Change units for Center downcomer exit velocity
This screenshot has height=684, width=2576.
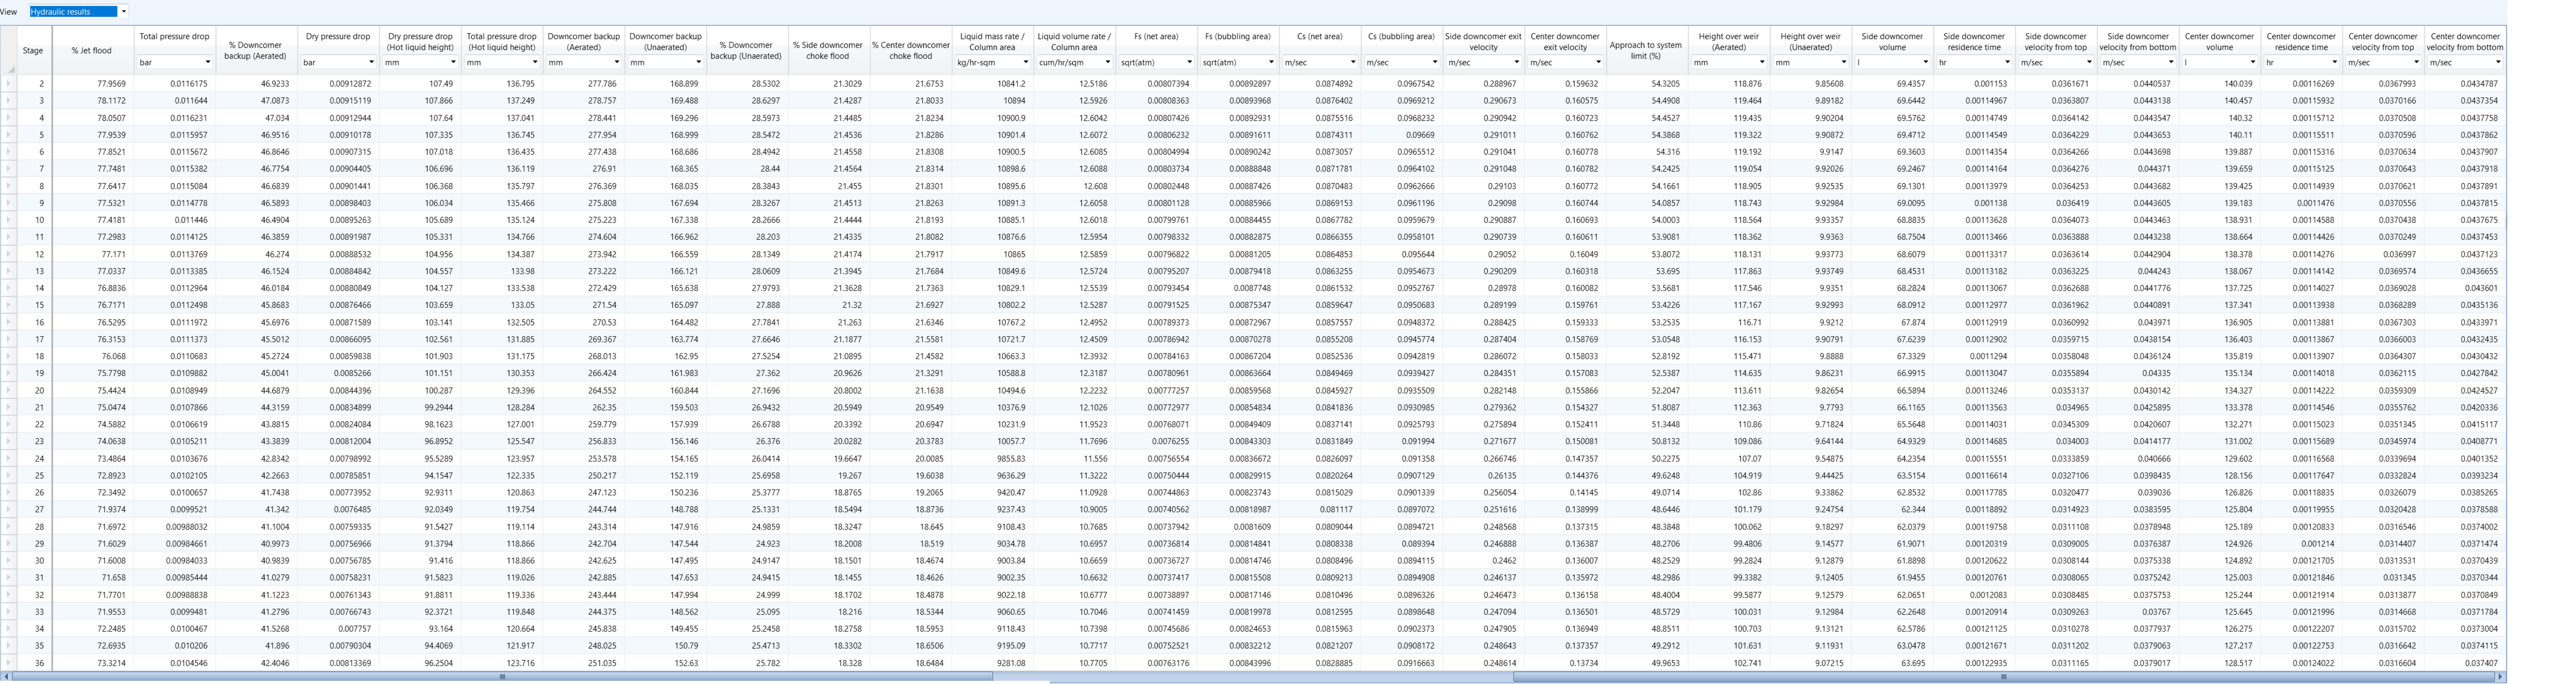(1566, 62)
